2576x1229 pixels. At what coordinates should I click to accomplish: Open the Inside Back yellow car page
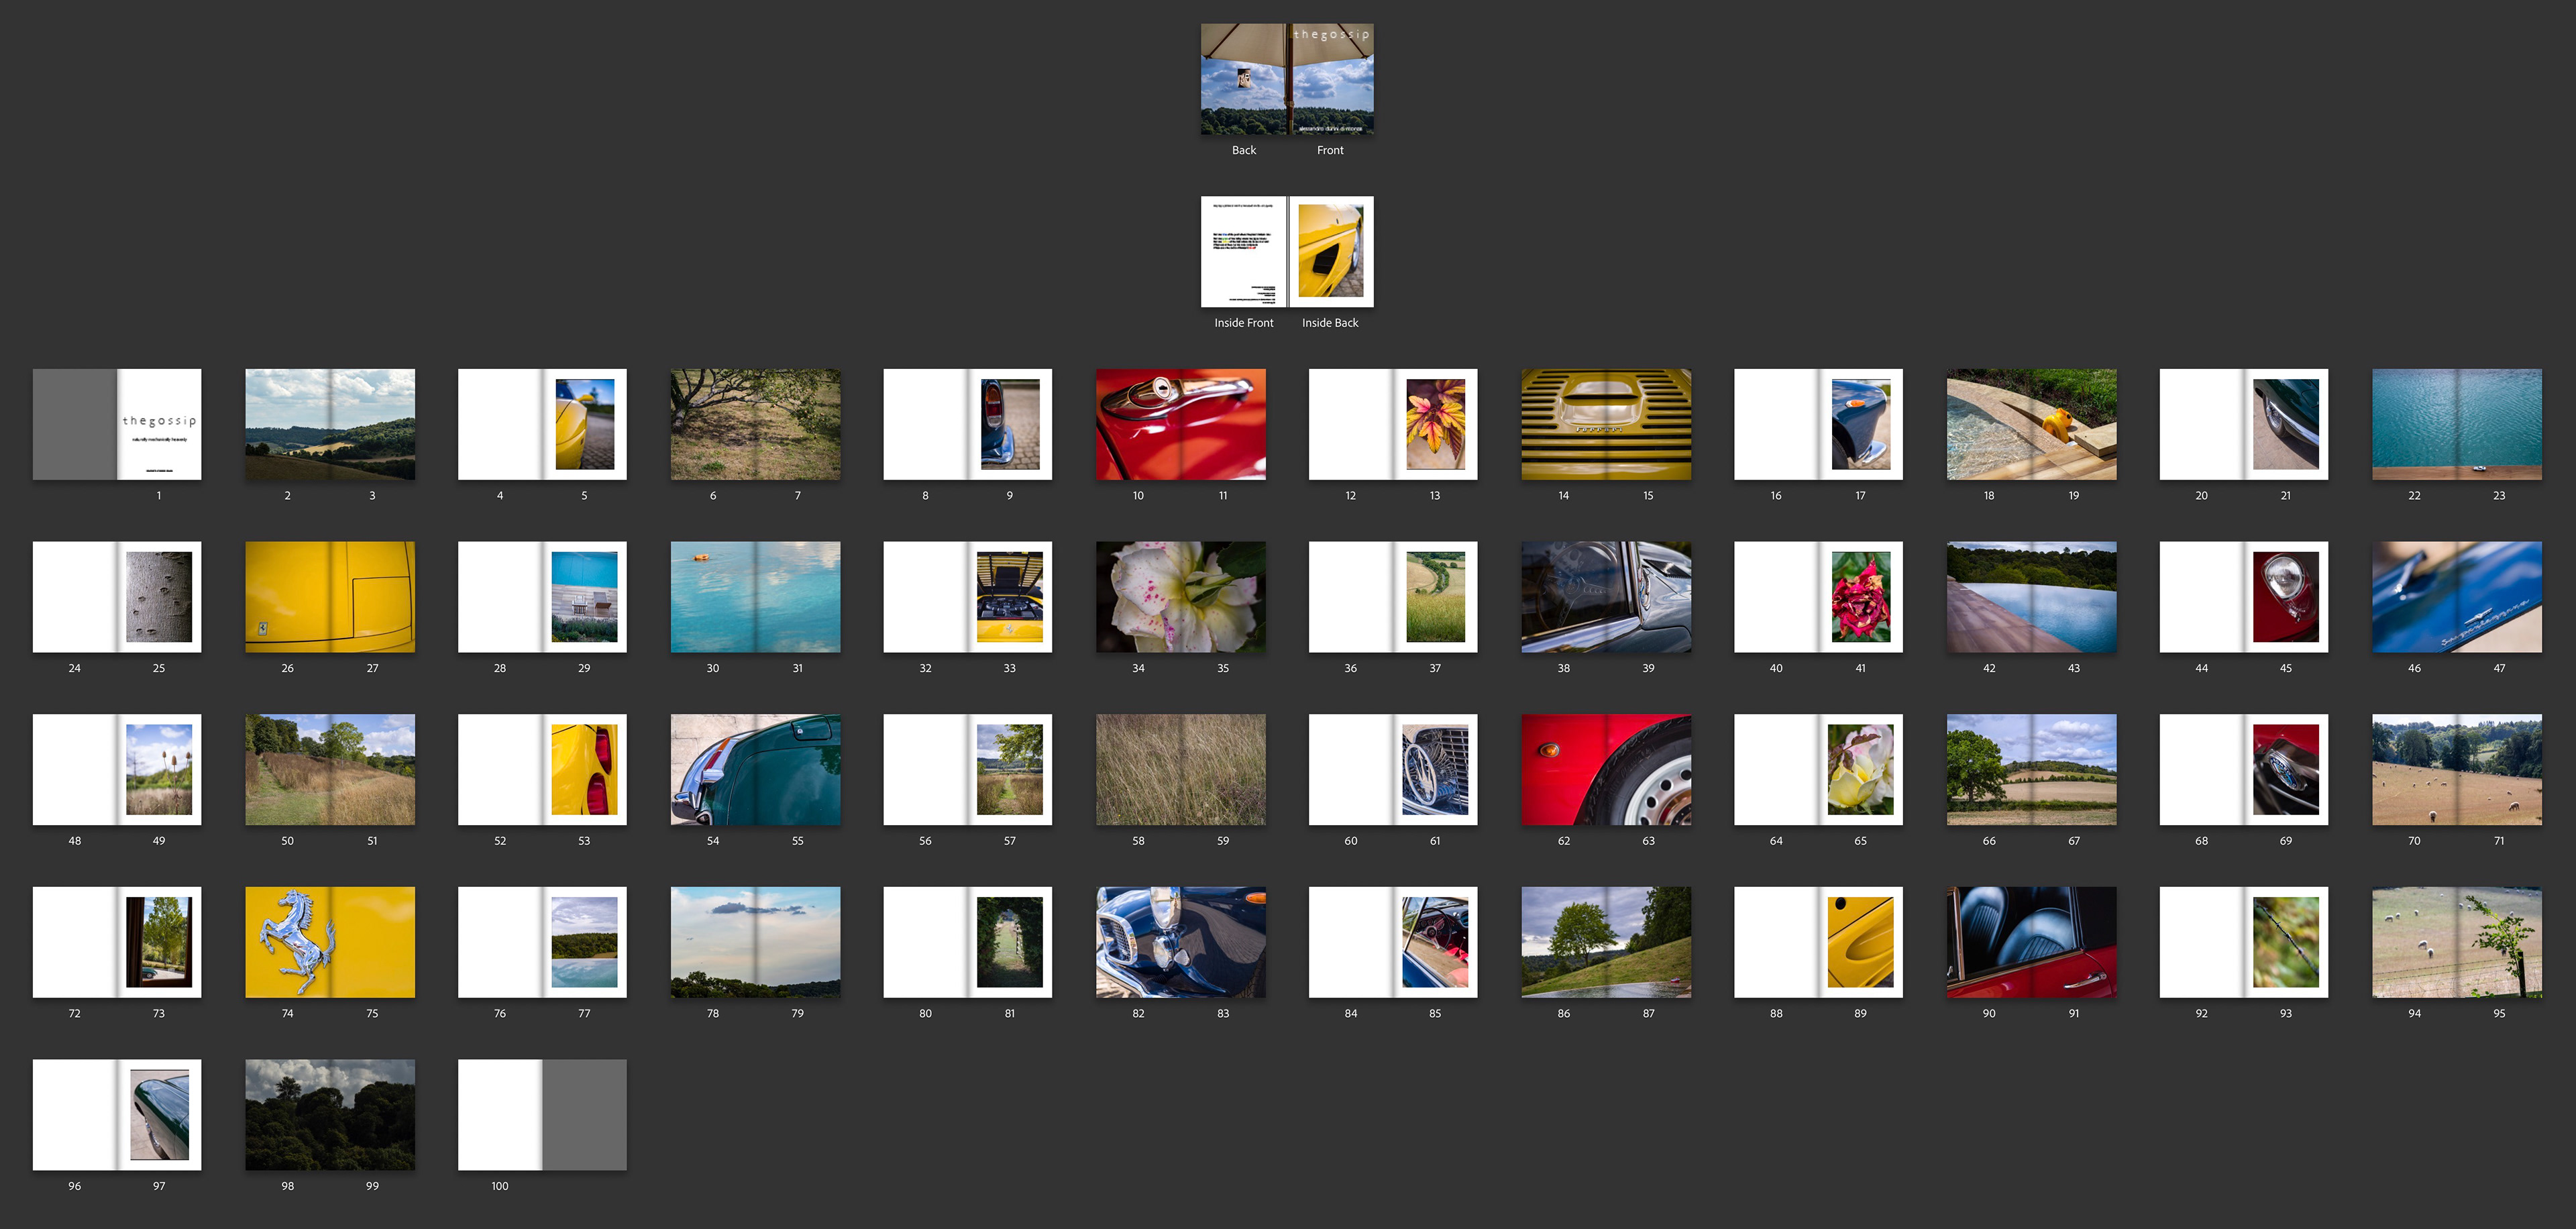(x=1331, y=251)
